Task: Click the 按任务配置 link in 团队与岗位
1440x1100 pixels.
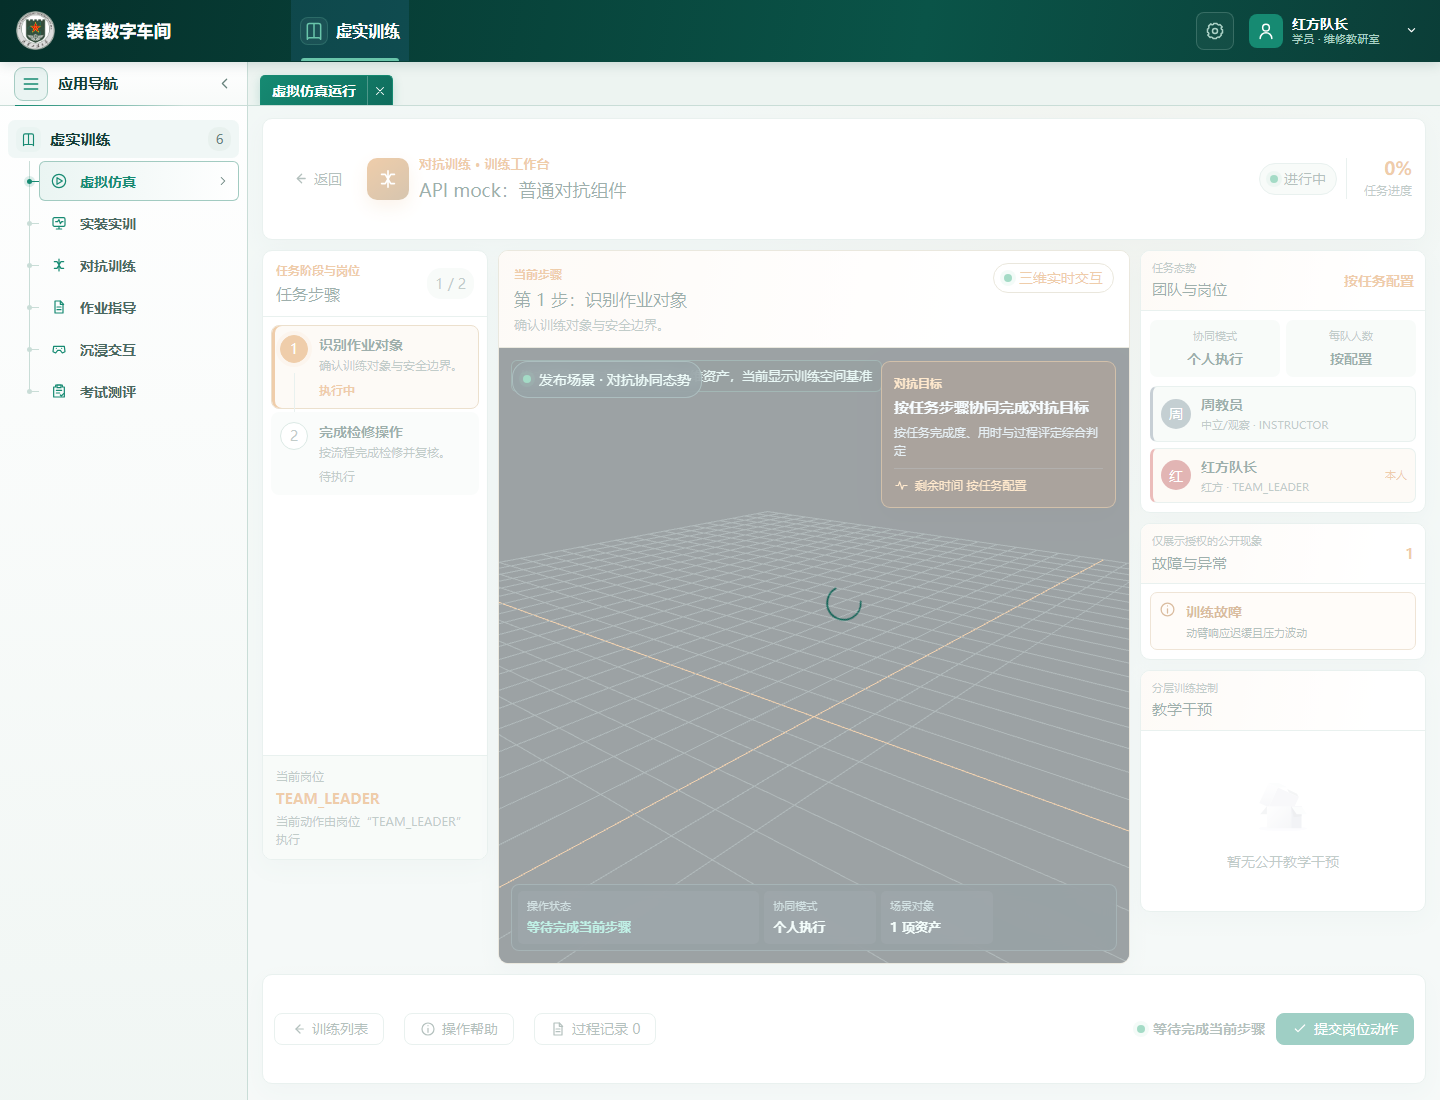Action: tap(1378, 281)
